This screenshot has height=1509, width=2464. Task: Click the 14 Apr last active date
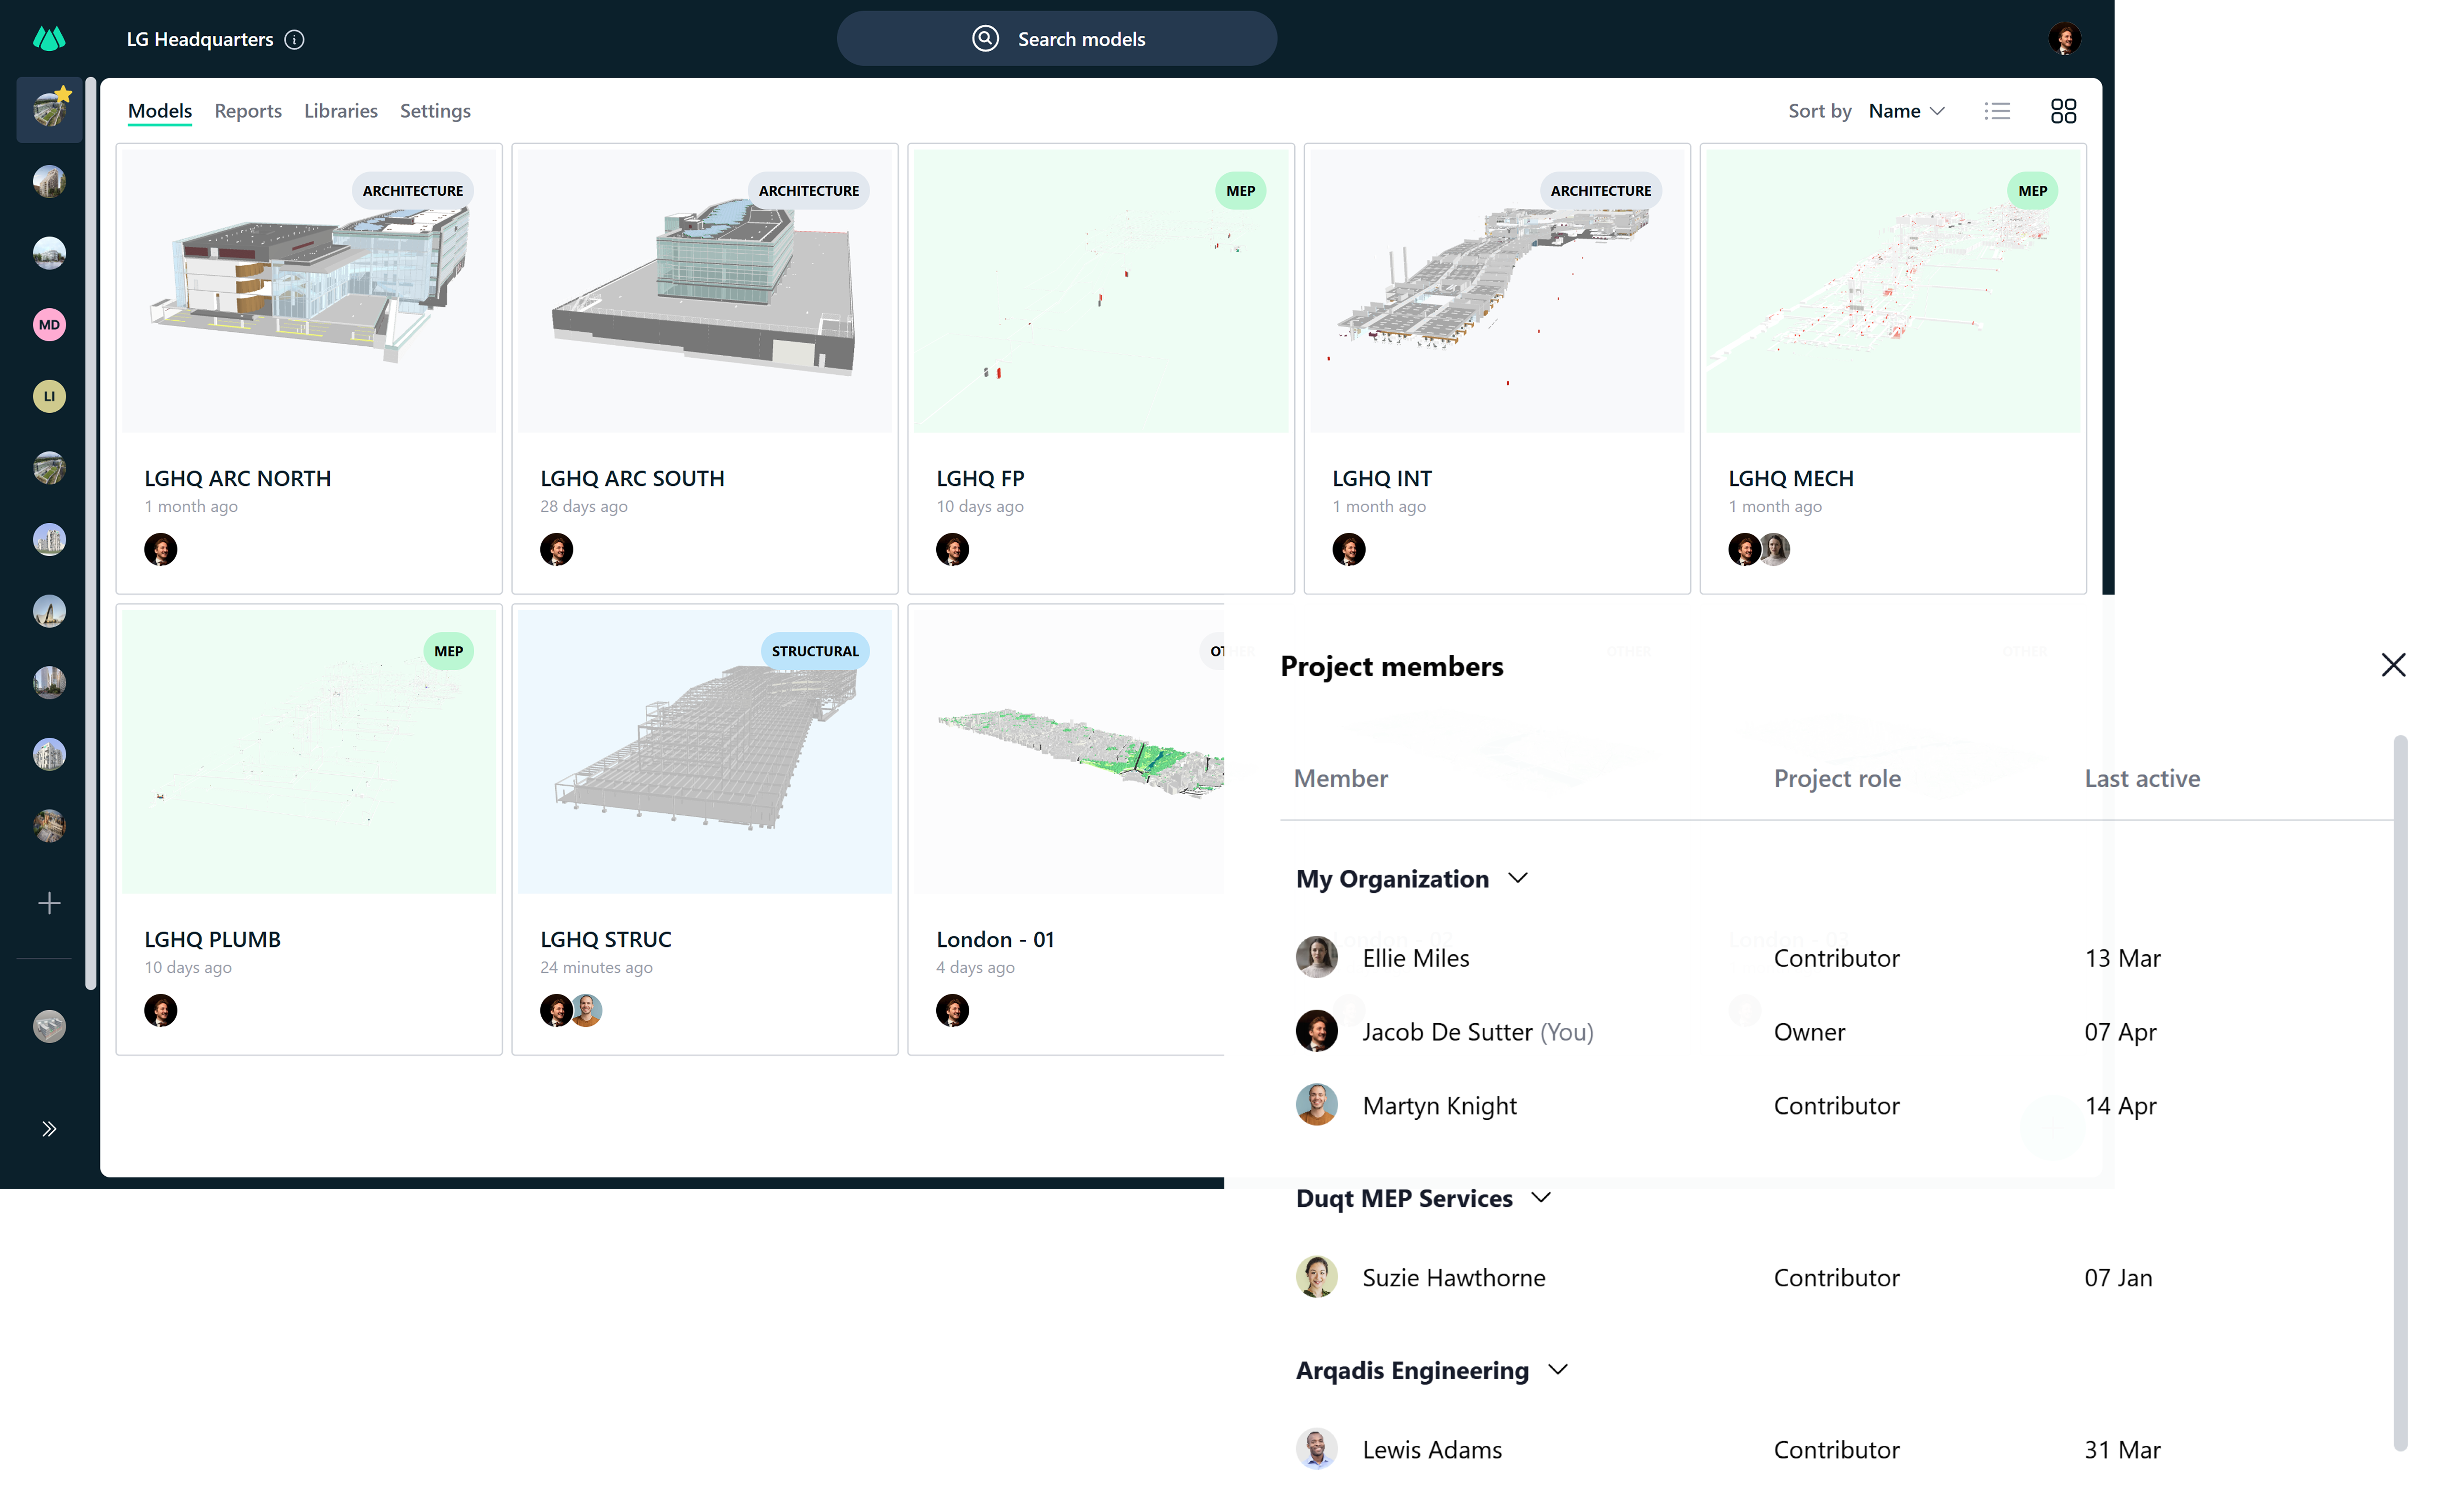(x=2120, y=1105)
